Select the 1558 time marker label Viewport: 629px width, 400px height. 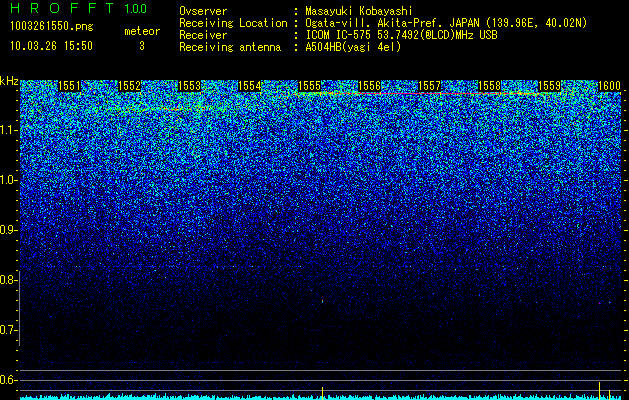click(489, 86)
